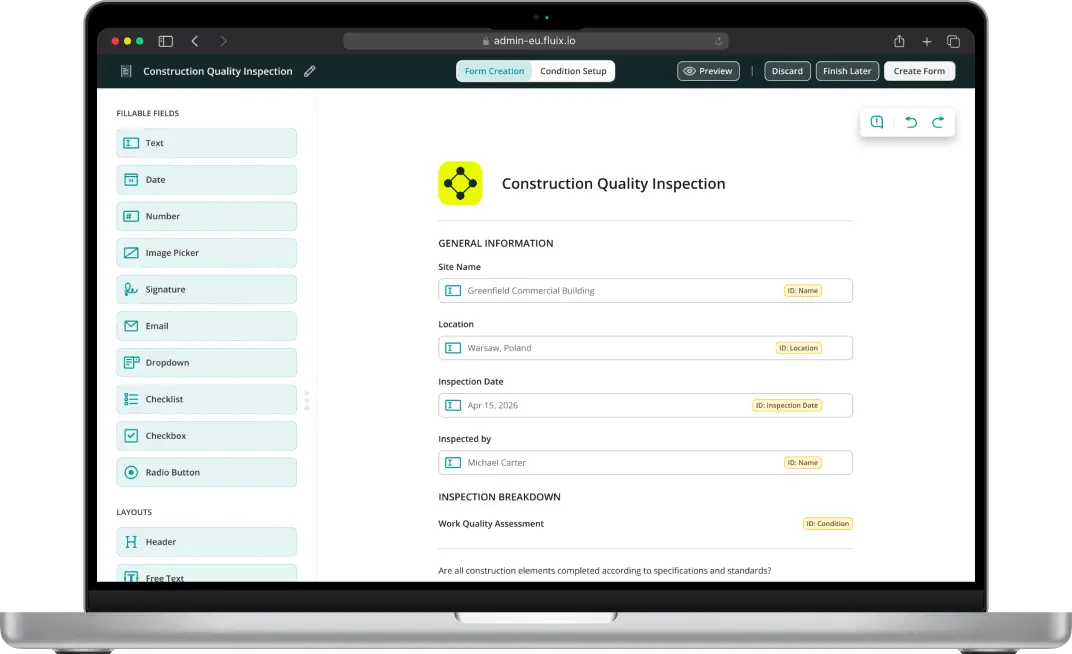Open the comment note icon in toolbar

[877, 122]
